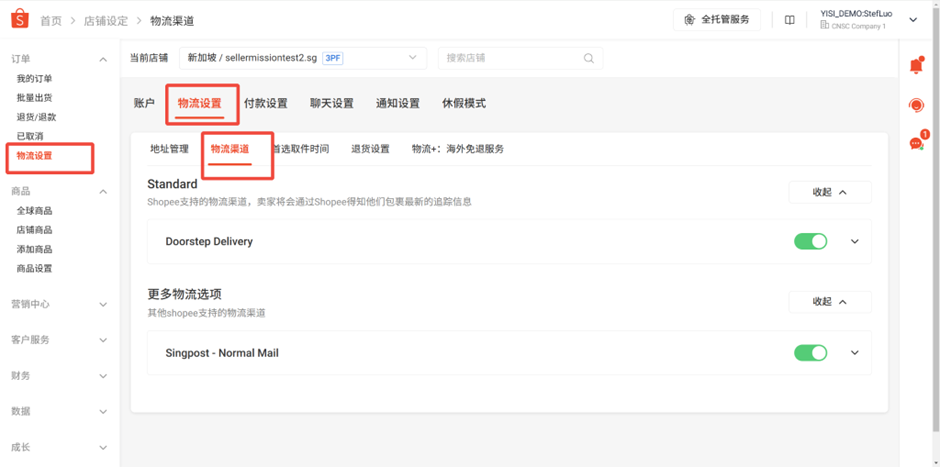
Task: Click the Singpost - Normal Mail label
Action: tap(222, 353)
